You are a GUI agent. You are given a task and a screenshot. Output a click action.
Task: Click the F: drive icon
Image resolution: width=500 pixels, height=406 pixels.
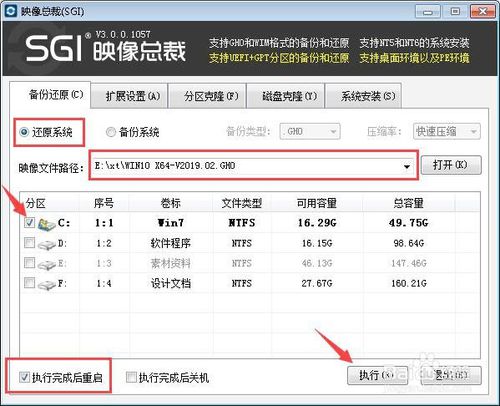click(47, 285)
